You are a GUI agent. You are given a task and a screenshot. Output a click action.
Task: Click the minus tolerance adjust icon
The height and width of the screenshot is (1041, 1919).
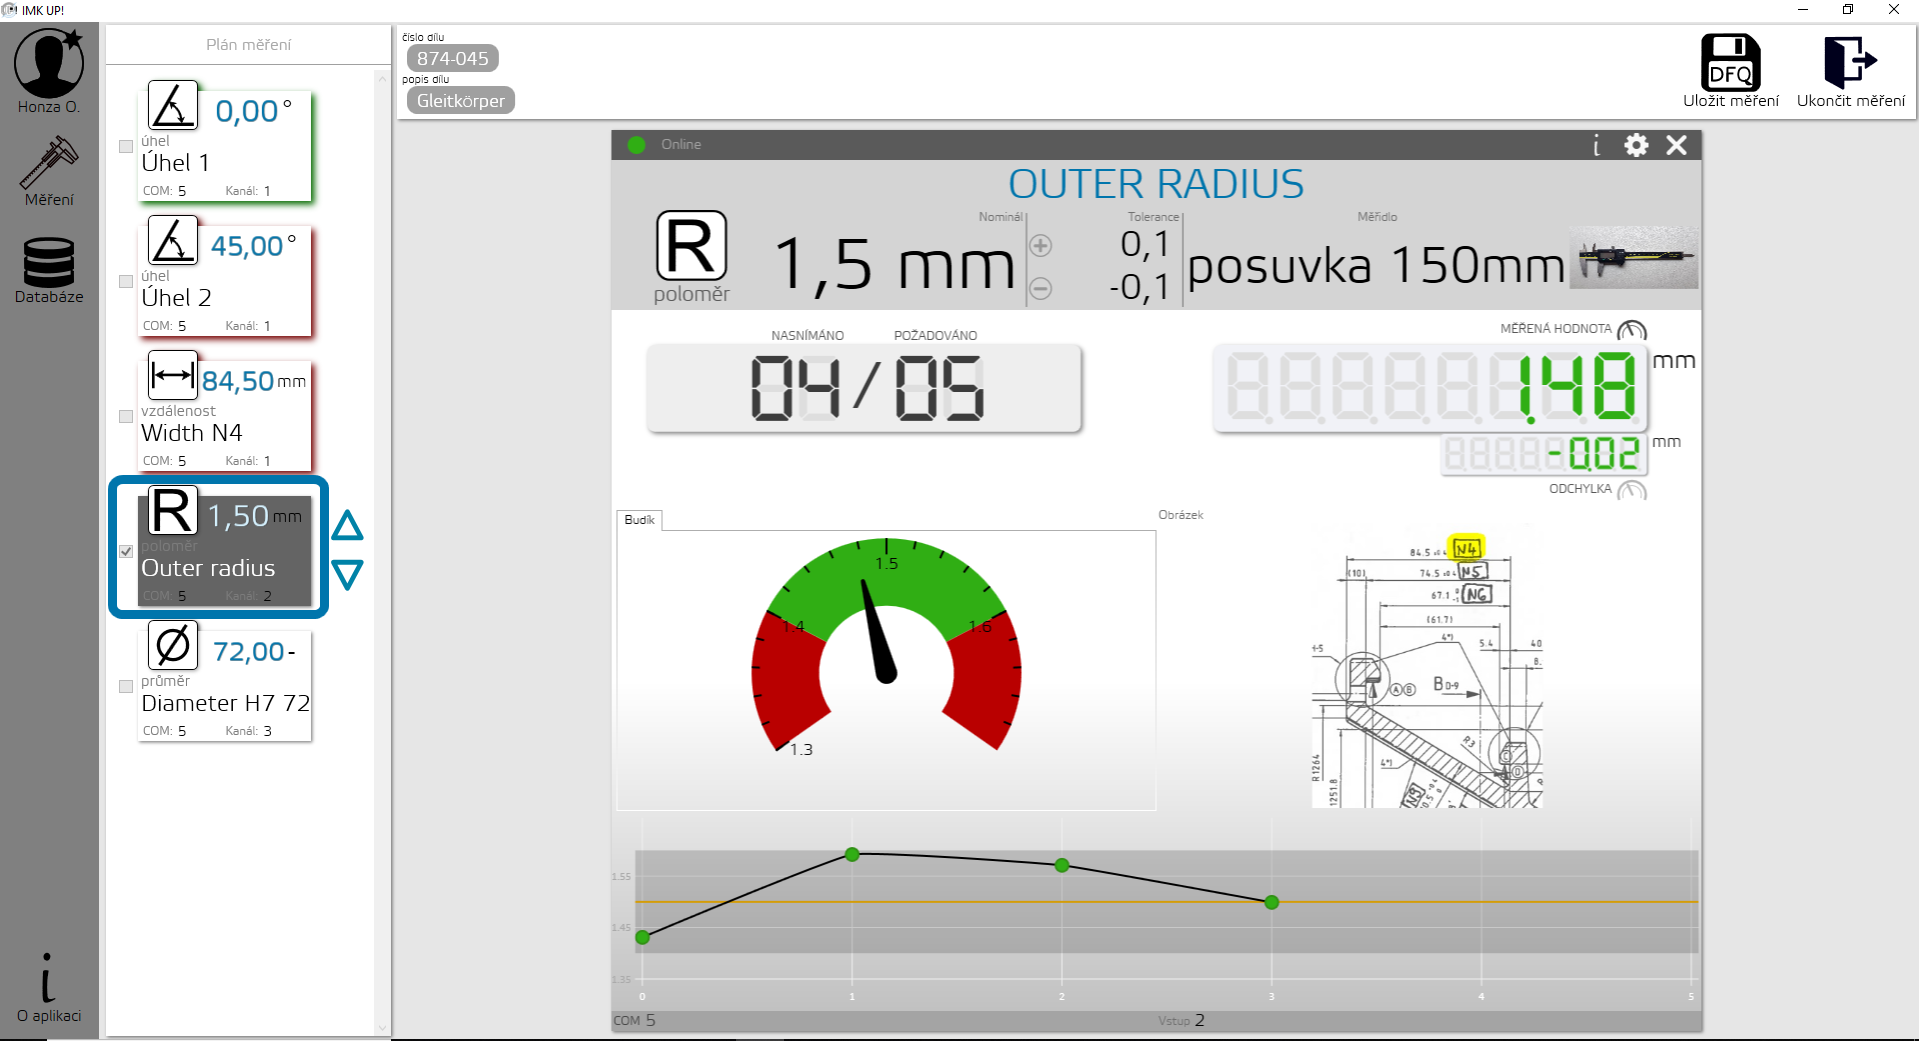point(1040,288)
